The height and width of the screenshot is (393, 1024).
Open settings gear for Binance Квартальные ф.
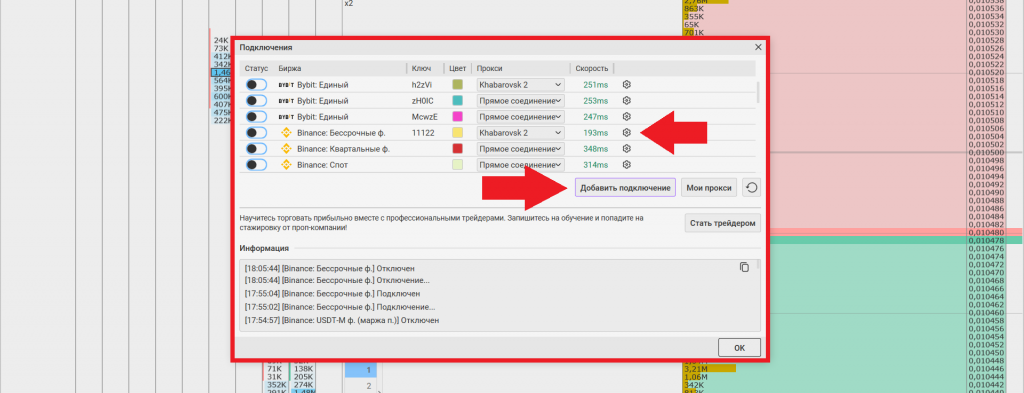pyautogui.click(x=626, y=149)
